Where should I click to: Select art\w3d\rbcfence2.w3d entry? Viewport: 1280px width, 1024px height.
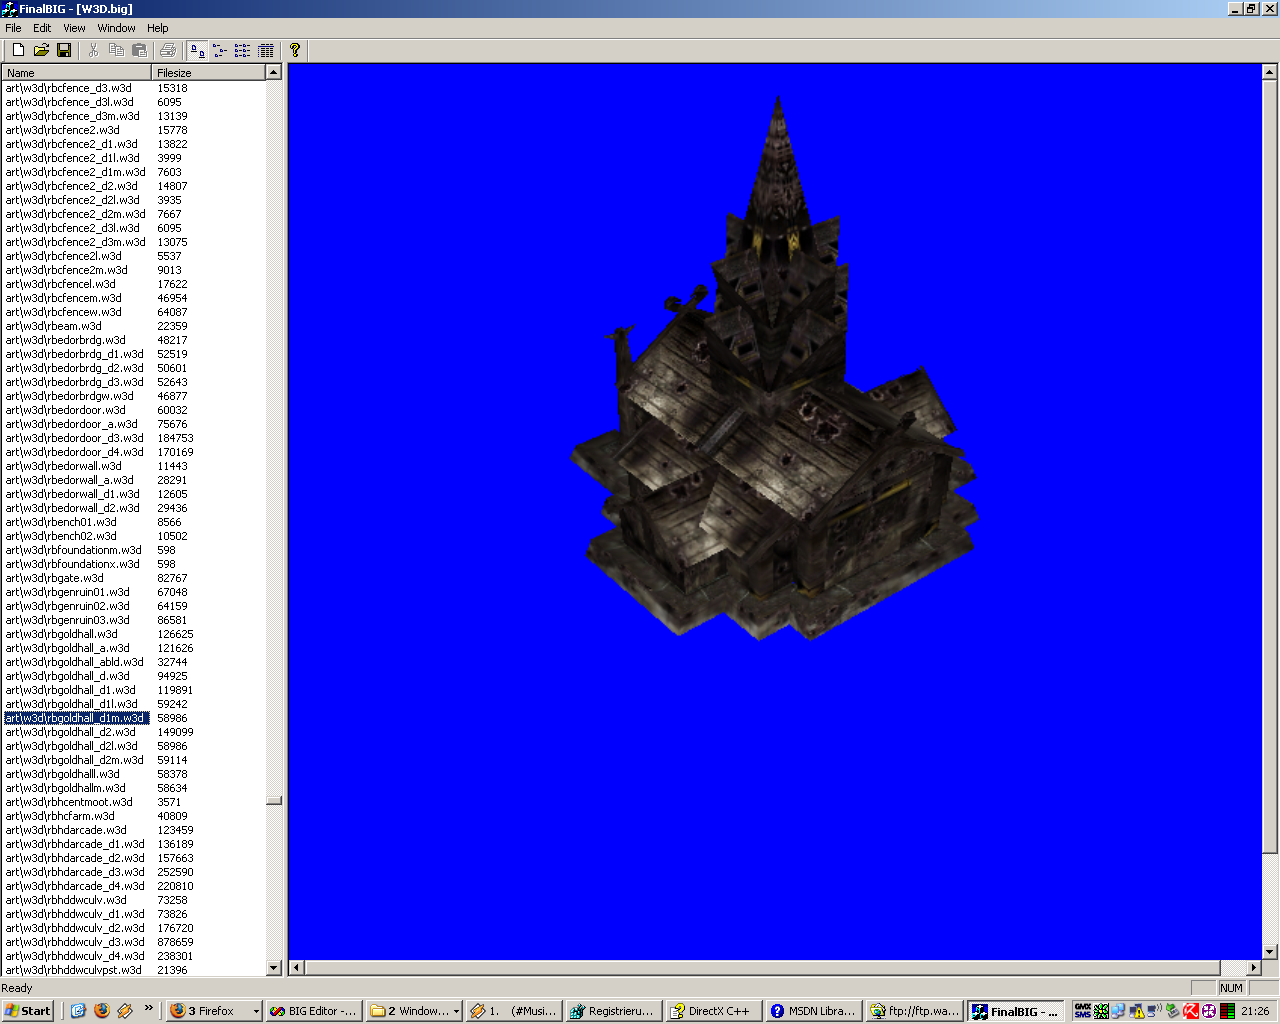63,130
